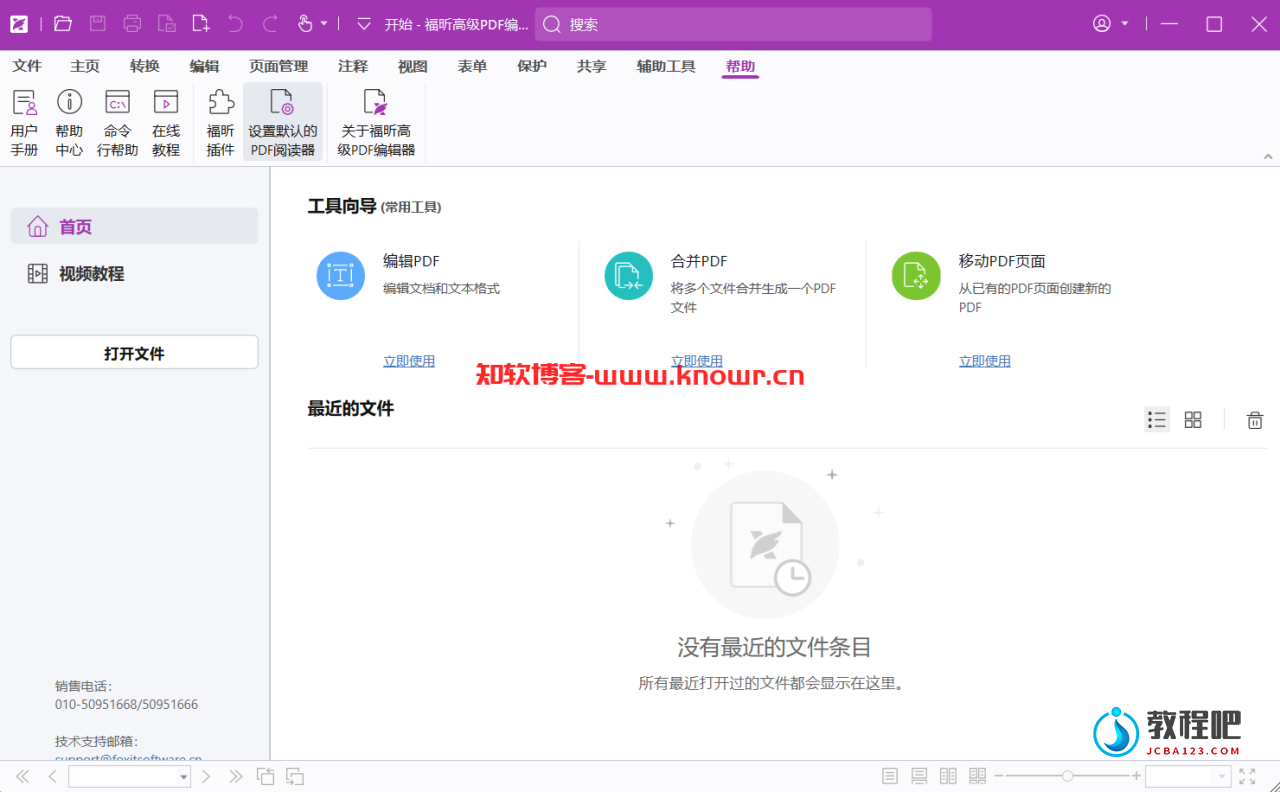Image resolution: width=1280 pixels, height=792 pixels.
Task: Click the Print icon in quick access toolbar
Action: [132, 24]
